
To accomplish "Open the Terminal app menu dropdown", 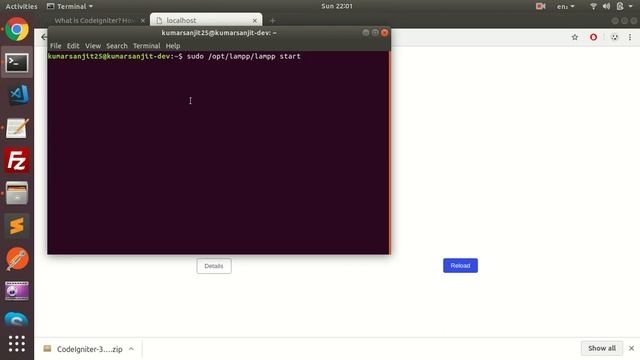I will [70, 6].
